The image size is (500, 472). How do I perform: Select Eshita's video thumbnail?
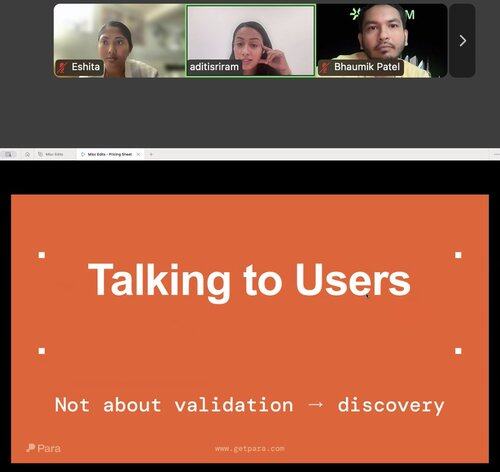click(x=119, y=41)
